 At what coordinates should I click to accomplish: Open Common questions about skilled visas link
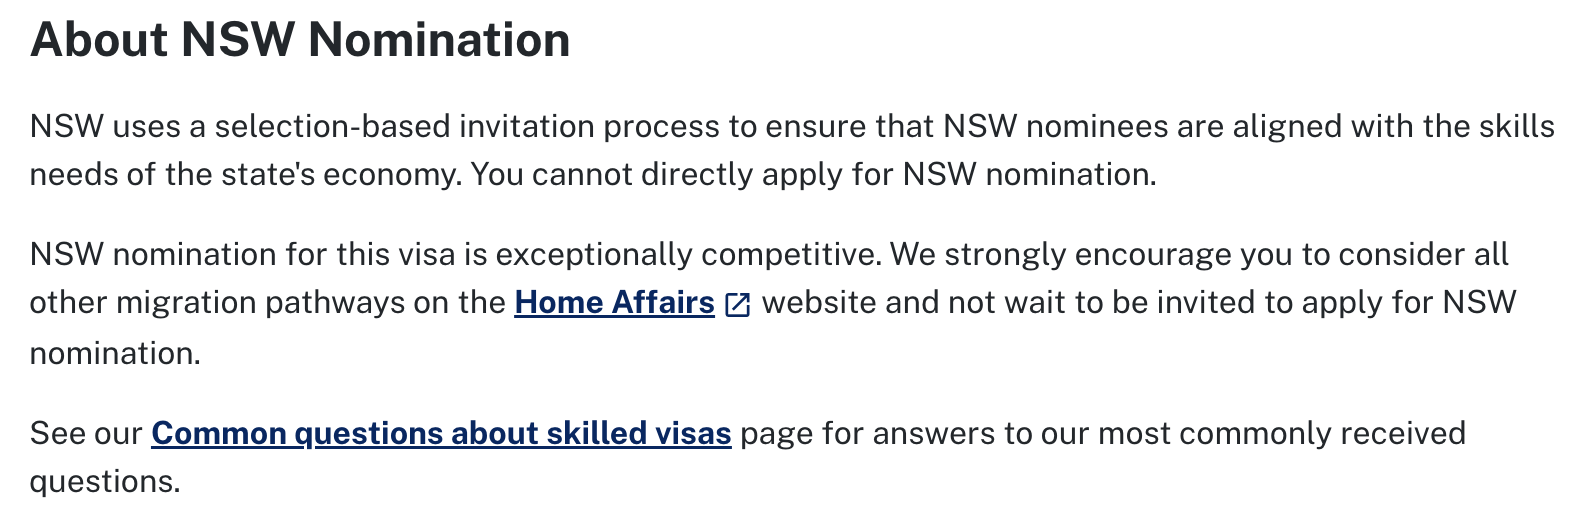[x=441, y=433]
